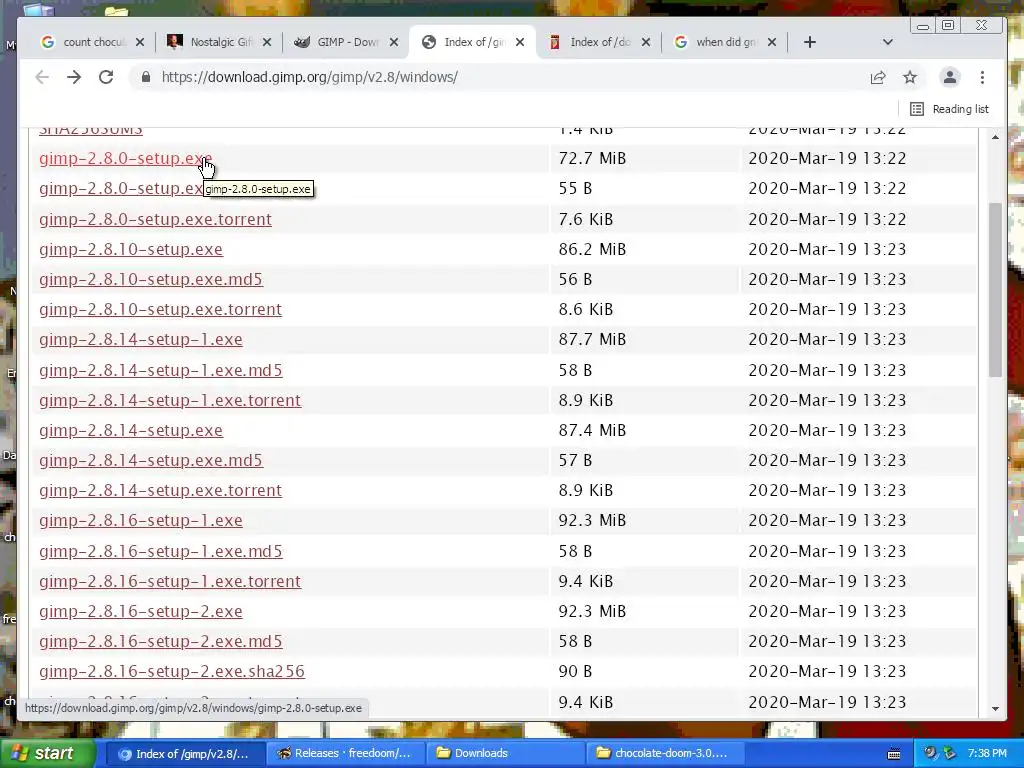Open gimp-2.8.10-setup.exe.torrent link

point(160,310)
